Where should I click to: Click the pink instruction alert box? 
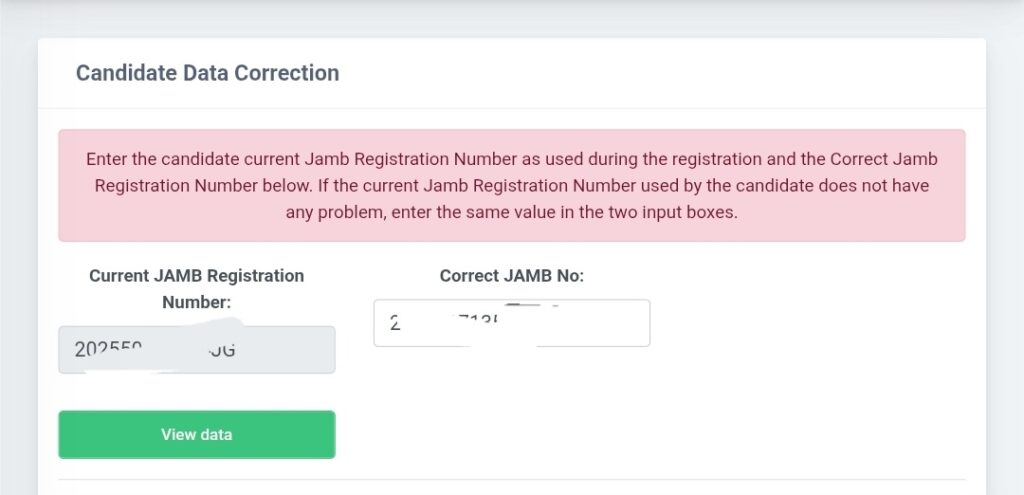tap(511, 185)
